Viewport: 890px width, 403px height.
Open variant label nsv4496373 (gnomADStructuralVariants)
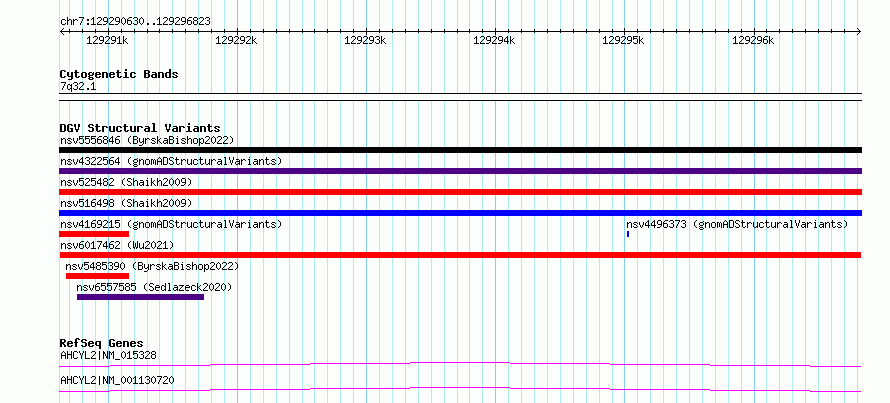(737, 224)
